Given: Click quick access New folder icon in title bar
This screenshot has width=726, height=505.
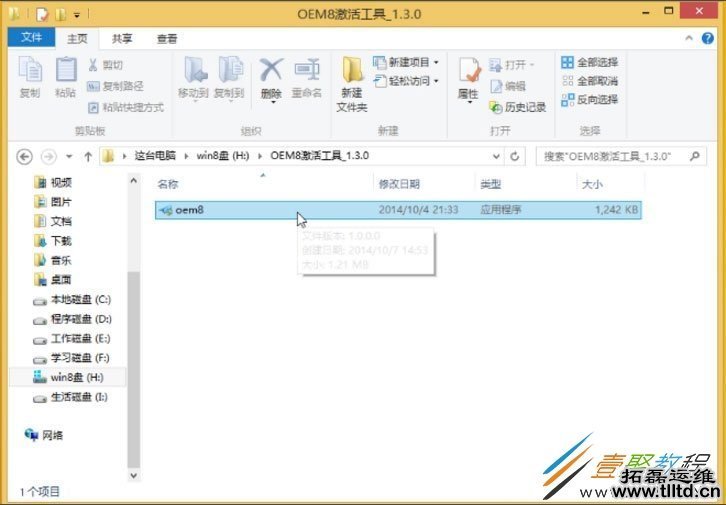Looking at the screenshot, I should coord(60,14).
